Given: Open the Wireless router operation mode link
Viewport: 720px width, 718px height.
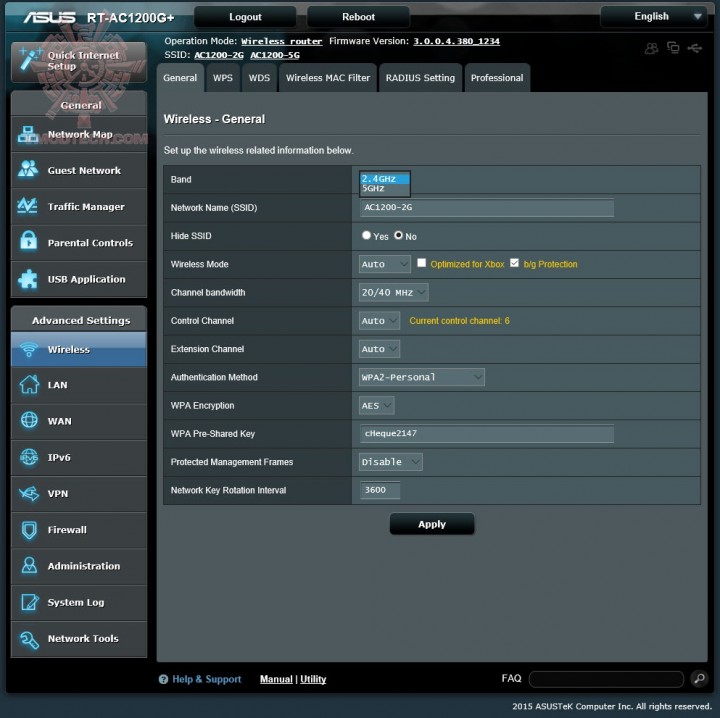Looking at the screenshot, I should click(x=281, y=41).
